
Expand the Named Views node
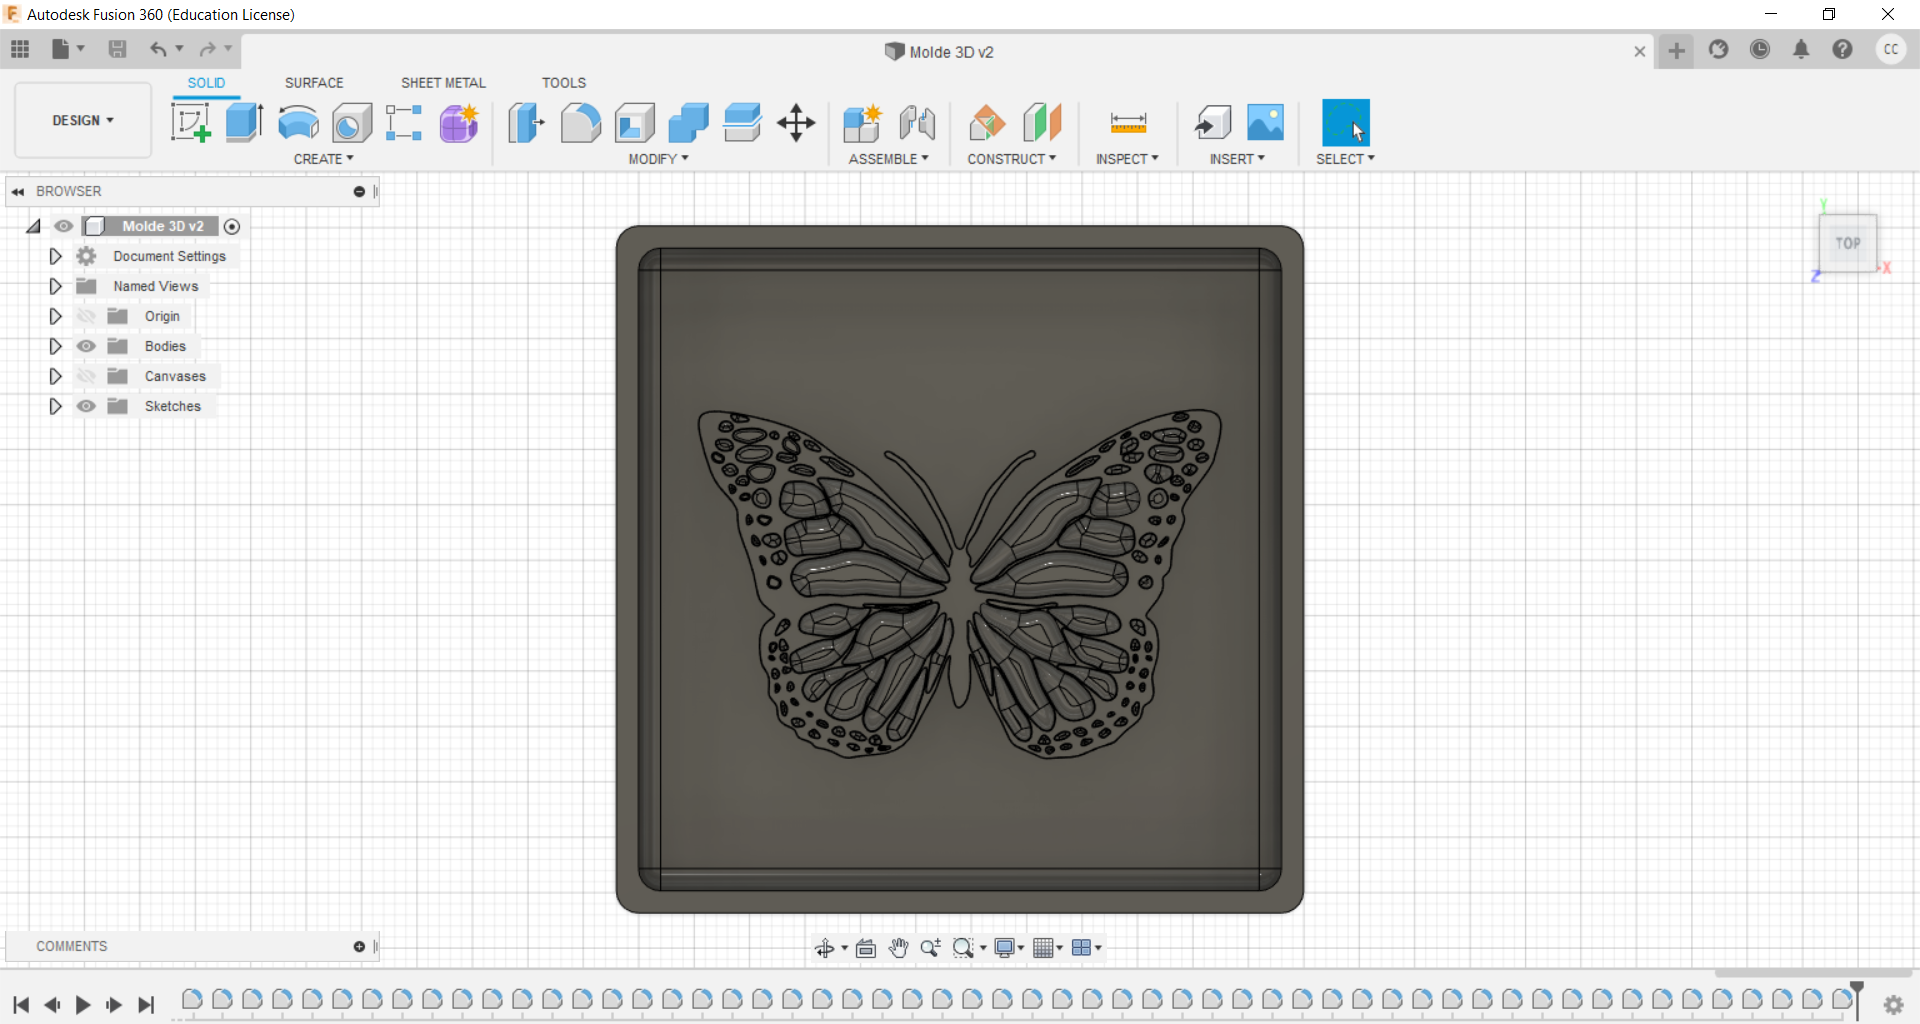(56, 286)
